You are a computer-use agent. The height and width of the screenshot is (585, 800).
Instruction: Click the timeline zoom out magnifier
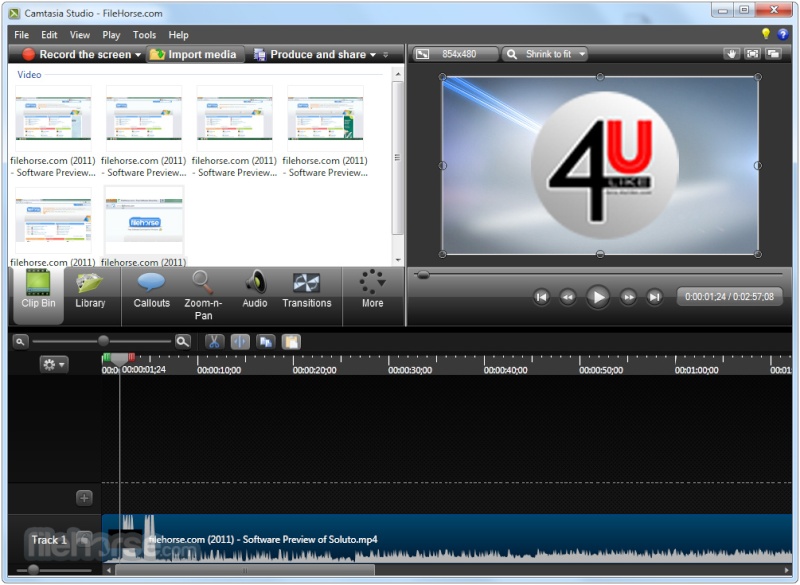tap(20, 342)
